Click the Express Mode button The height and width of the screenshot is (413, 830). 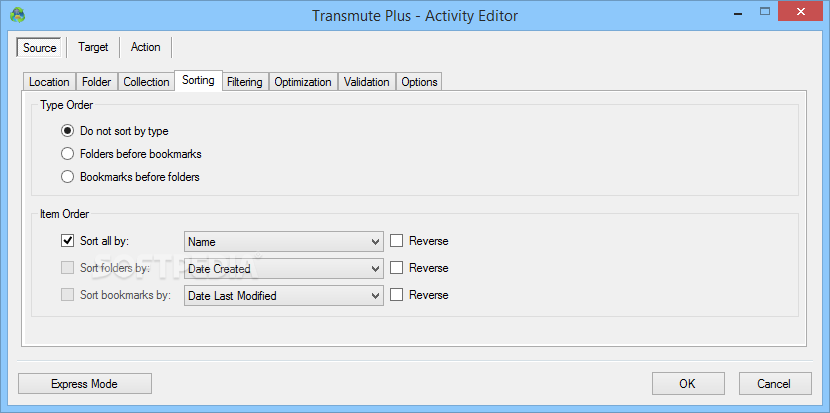85,383
